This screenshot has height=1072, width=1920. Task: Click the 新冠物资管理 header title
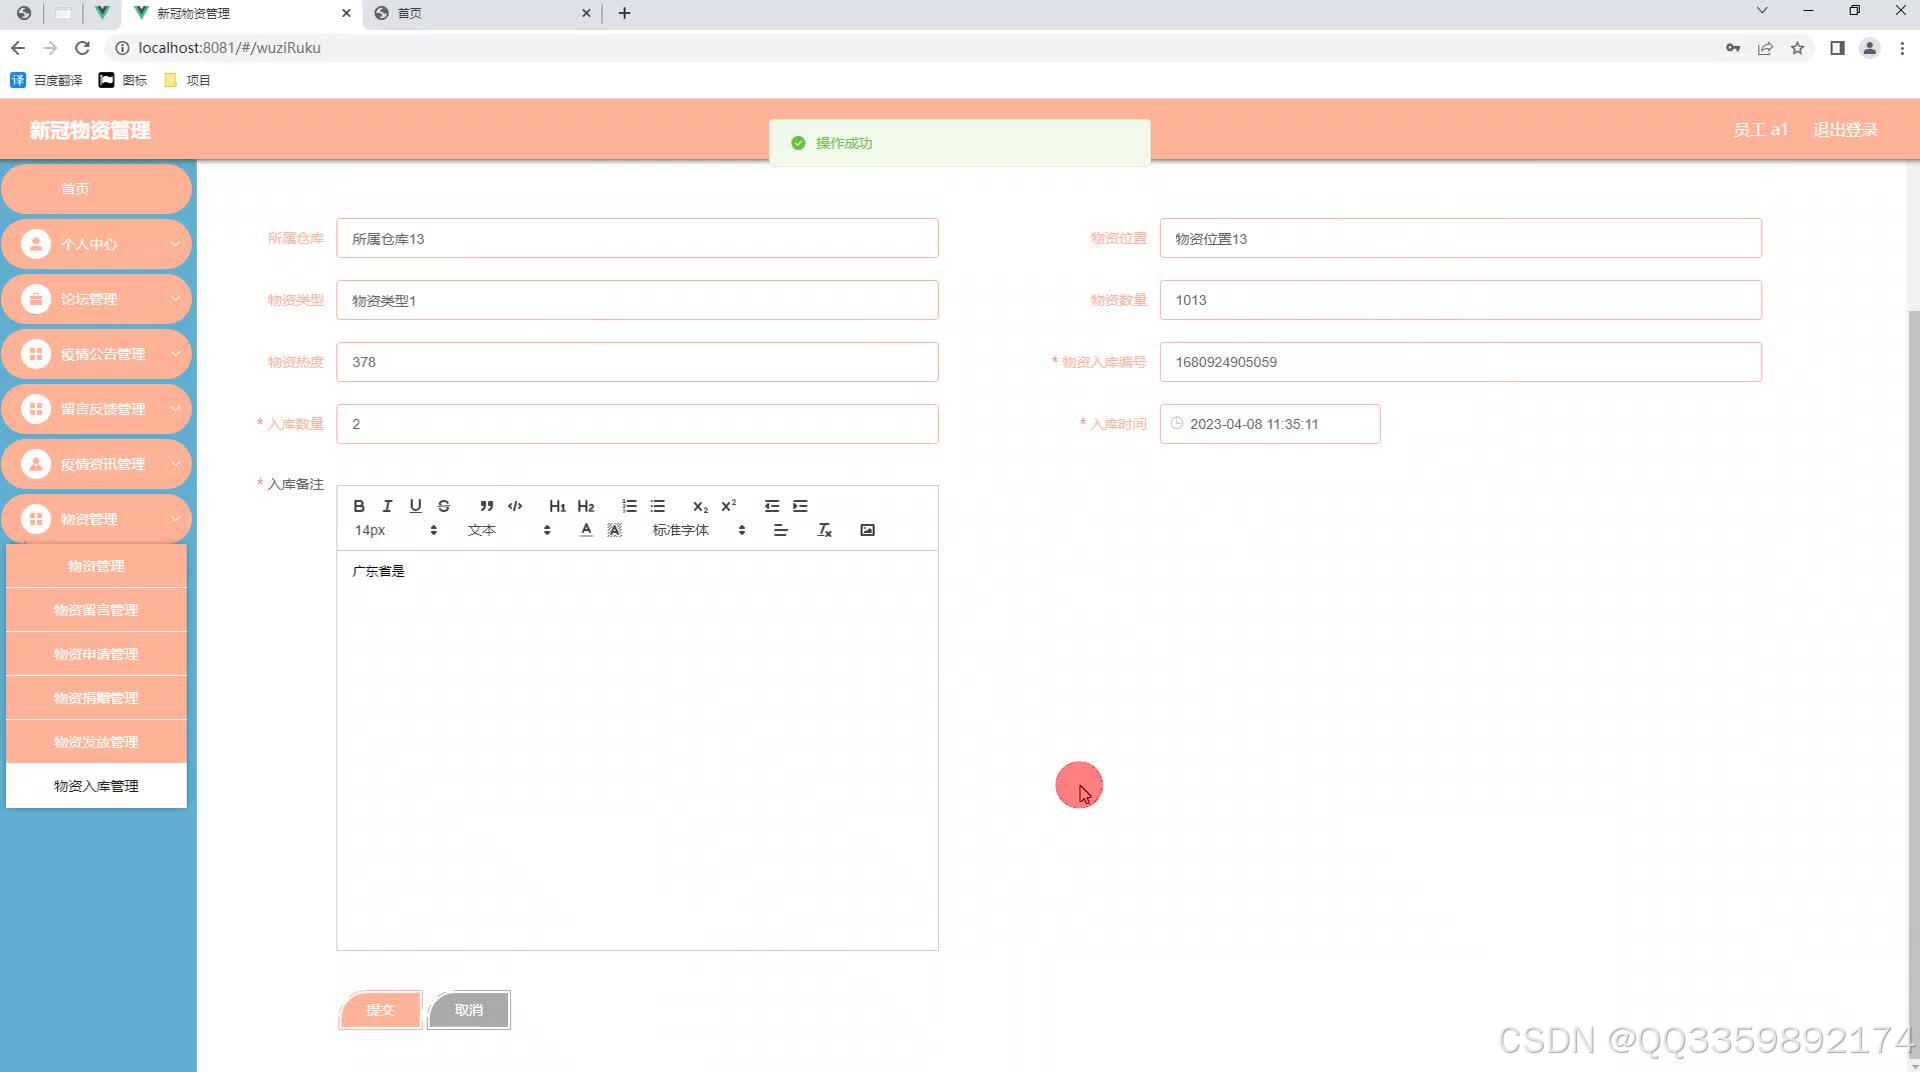tap(90, 130)
